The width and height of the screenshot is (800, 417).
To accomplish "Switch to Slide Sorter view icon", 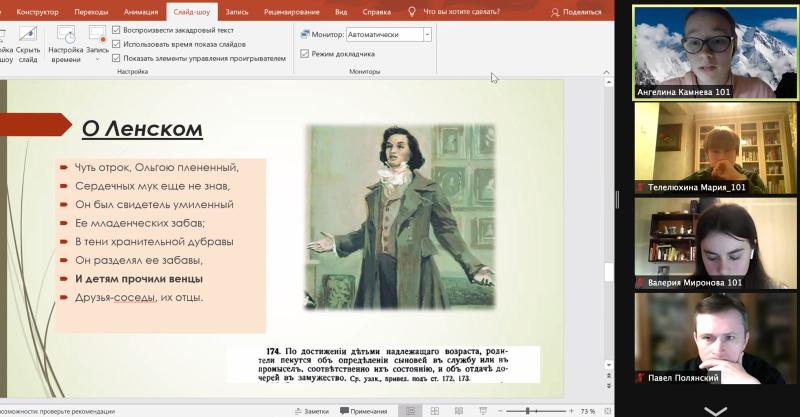I will tap(434, 411).
